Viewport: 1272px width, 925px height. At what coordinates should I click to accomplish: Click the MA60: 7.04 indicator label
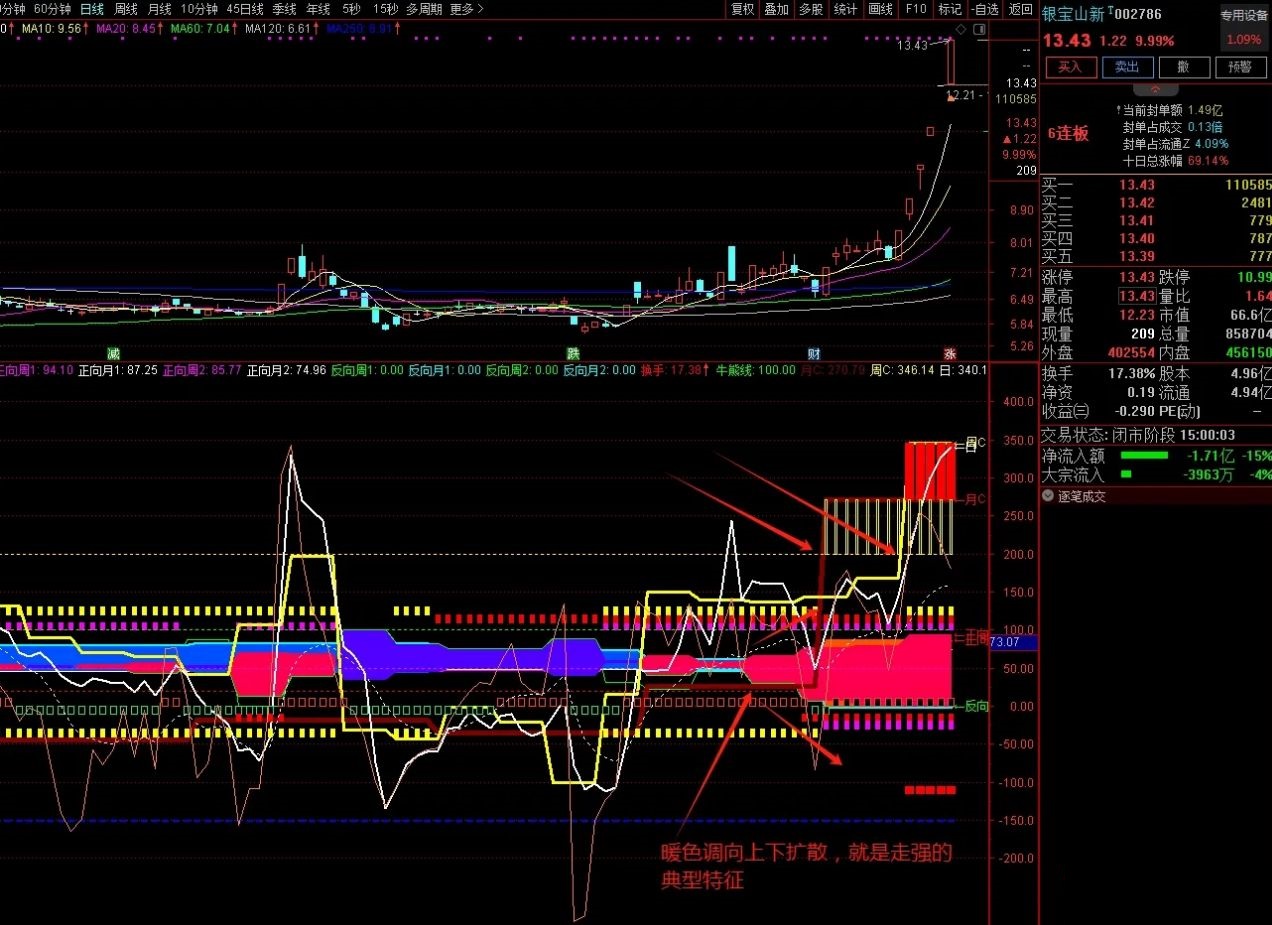(201, 29)
